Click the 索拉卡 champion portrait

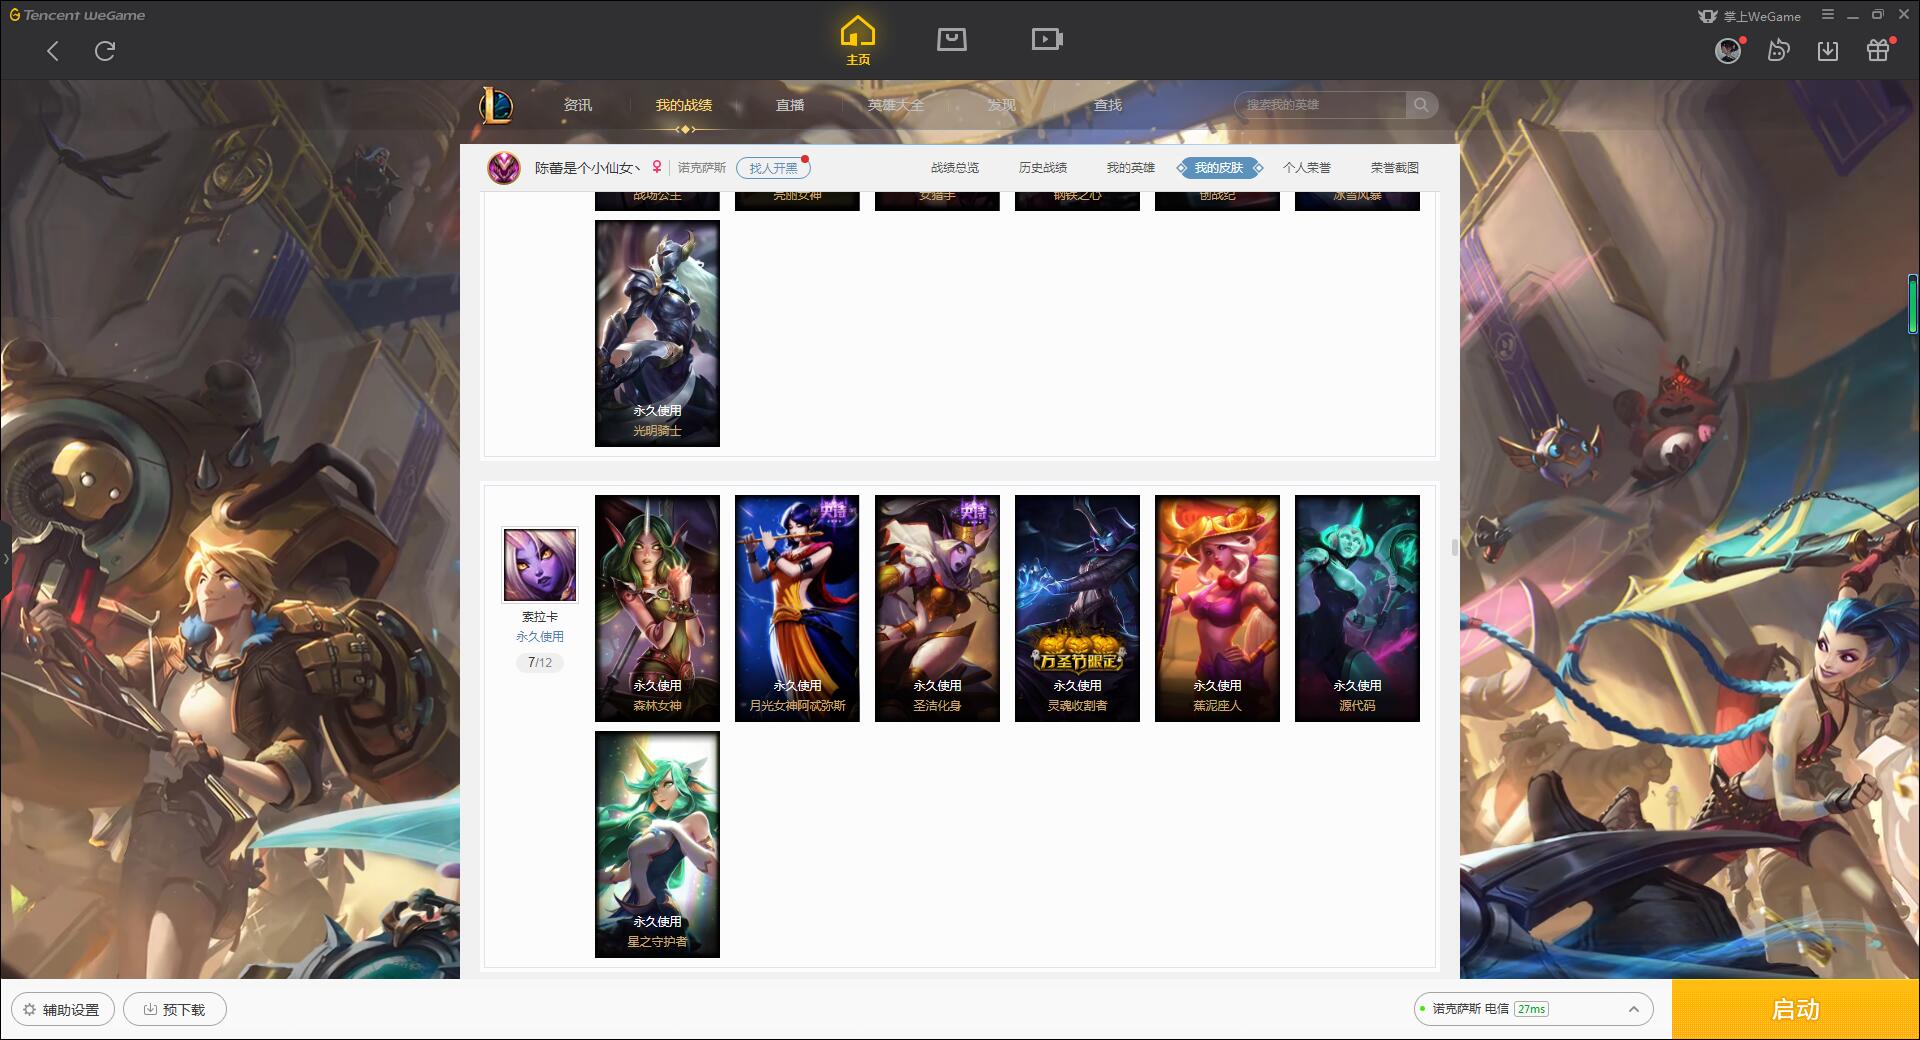tap(540, 565)
